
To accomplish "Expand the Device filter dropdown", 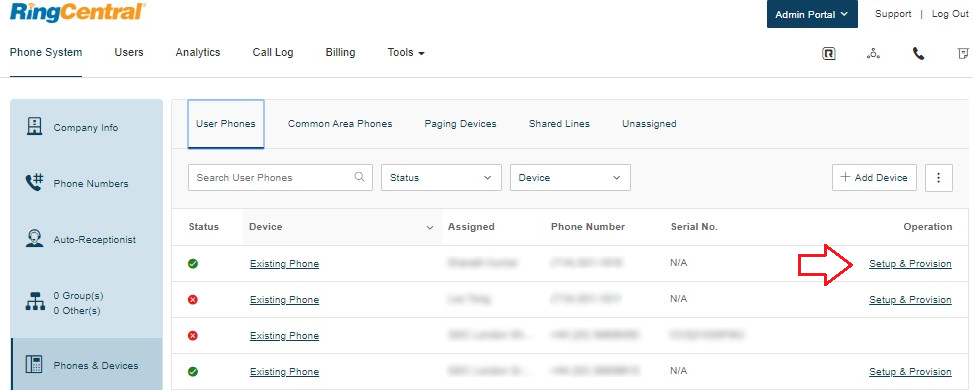I will 570,178.
